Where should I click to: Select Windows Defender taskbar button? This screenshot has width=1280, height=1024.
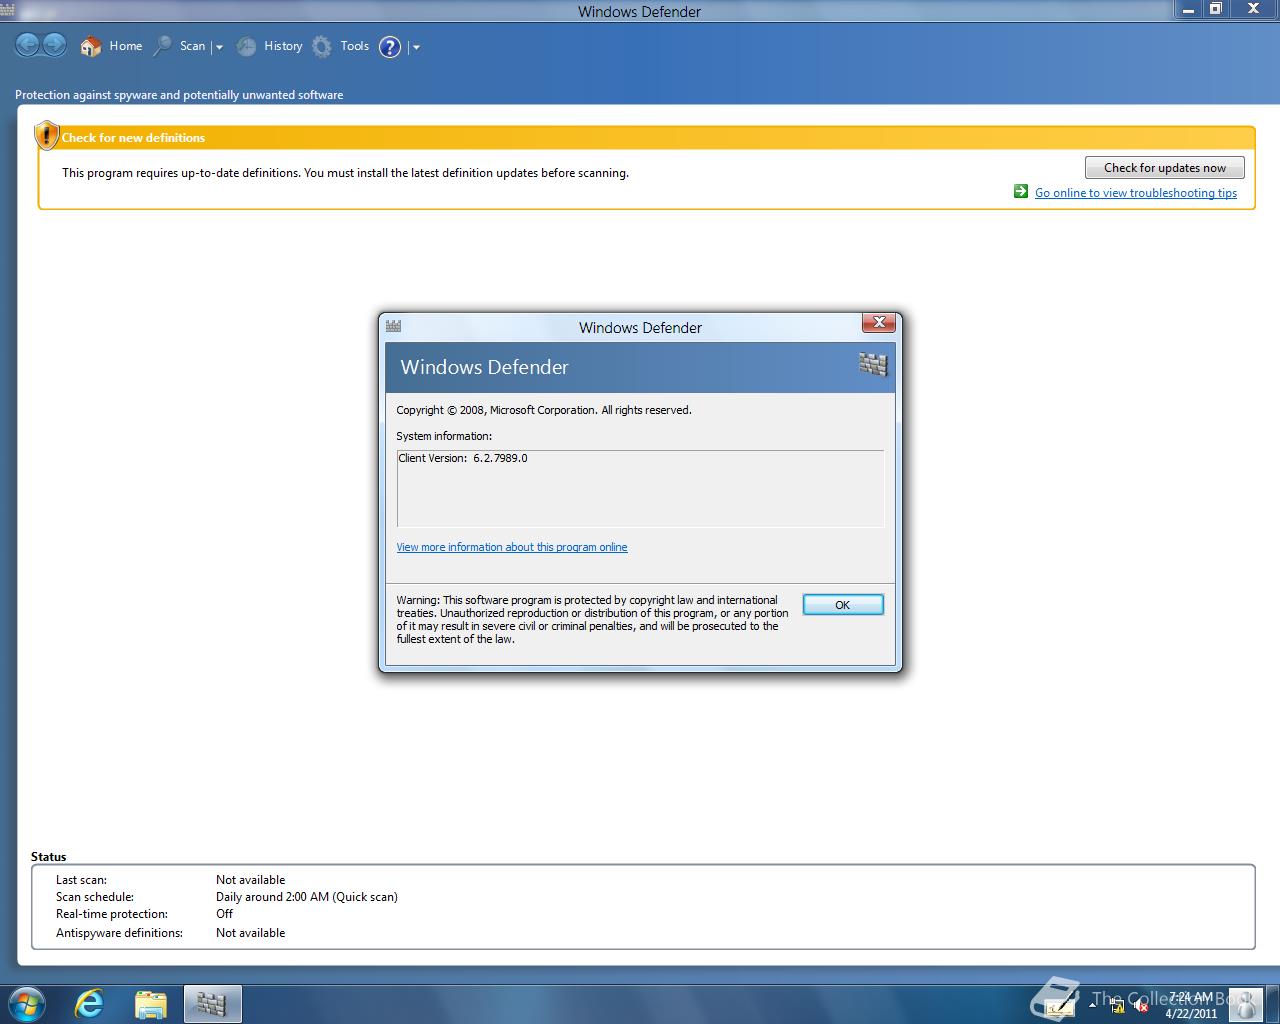pos(212,1004)
